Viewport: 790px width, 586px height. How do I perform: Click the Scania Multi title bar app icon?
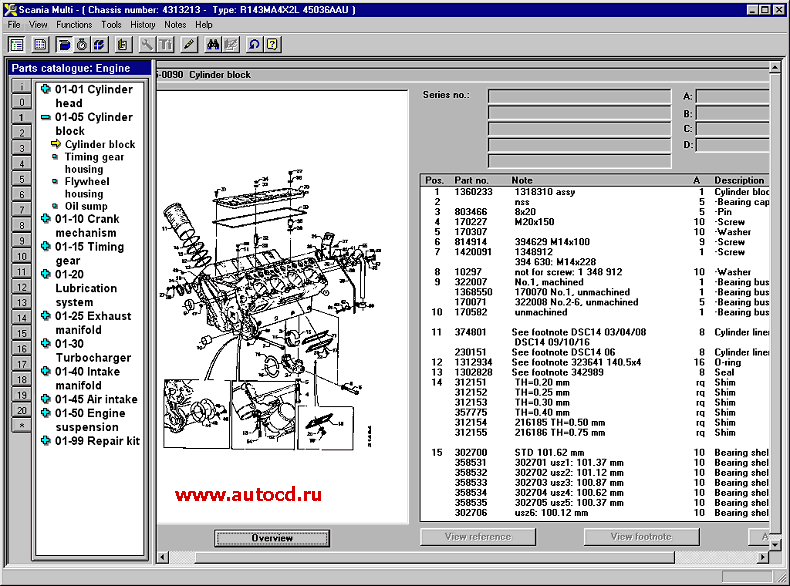pyautogui.click(x=10, y=9)
